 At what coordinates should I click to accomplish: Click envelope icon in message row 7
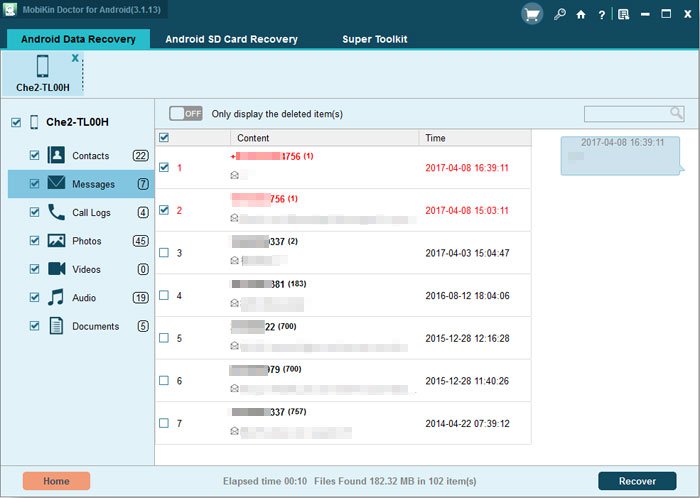(x=234, y=431)
